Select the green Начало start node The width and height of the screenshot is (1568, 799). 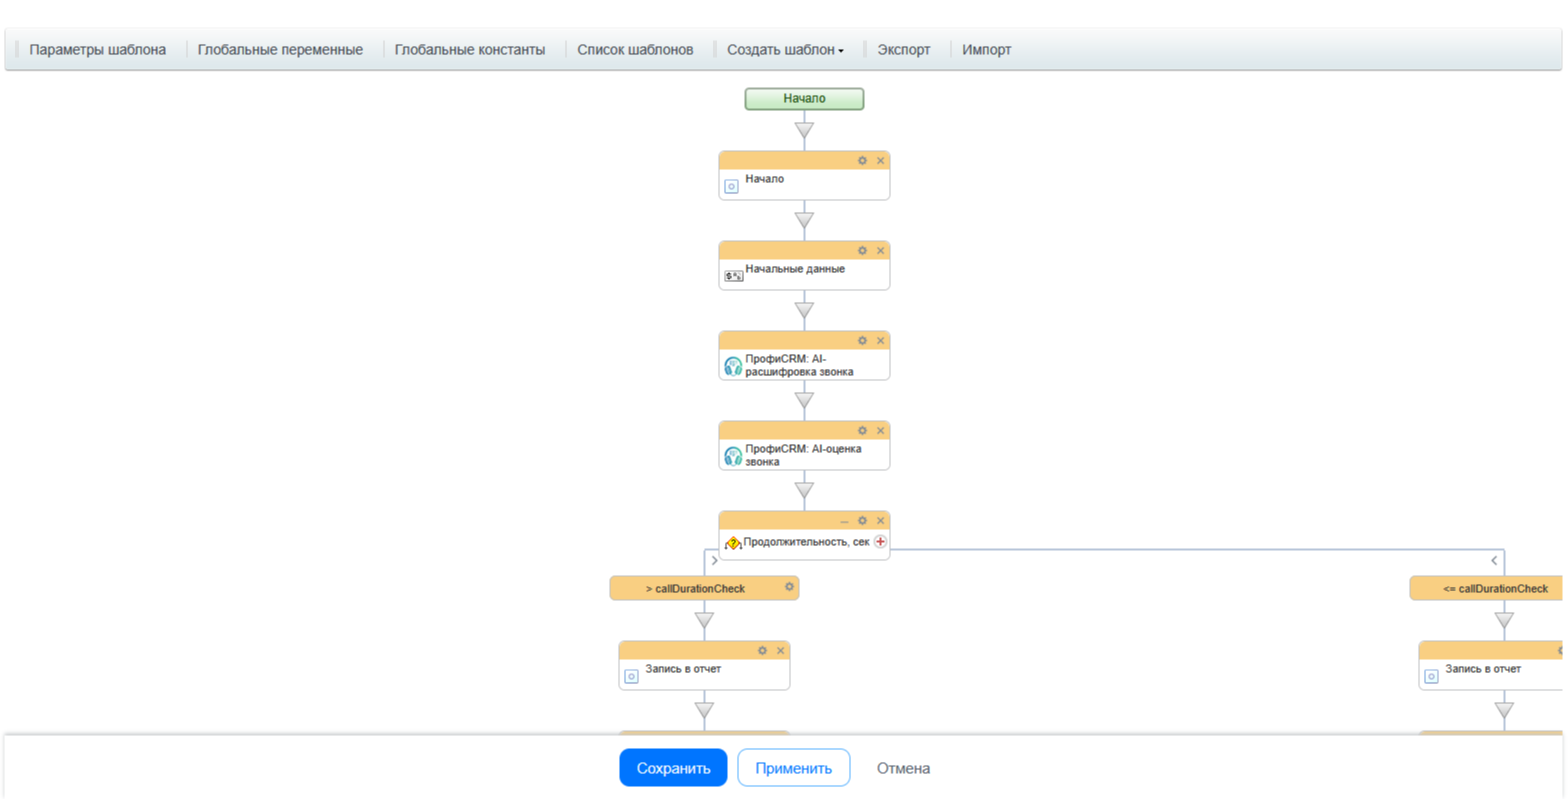pyautogui.click(x=804, y=99)
